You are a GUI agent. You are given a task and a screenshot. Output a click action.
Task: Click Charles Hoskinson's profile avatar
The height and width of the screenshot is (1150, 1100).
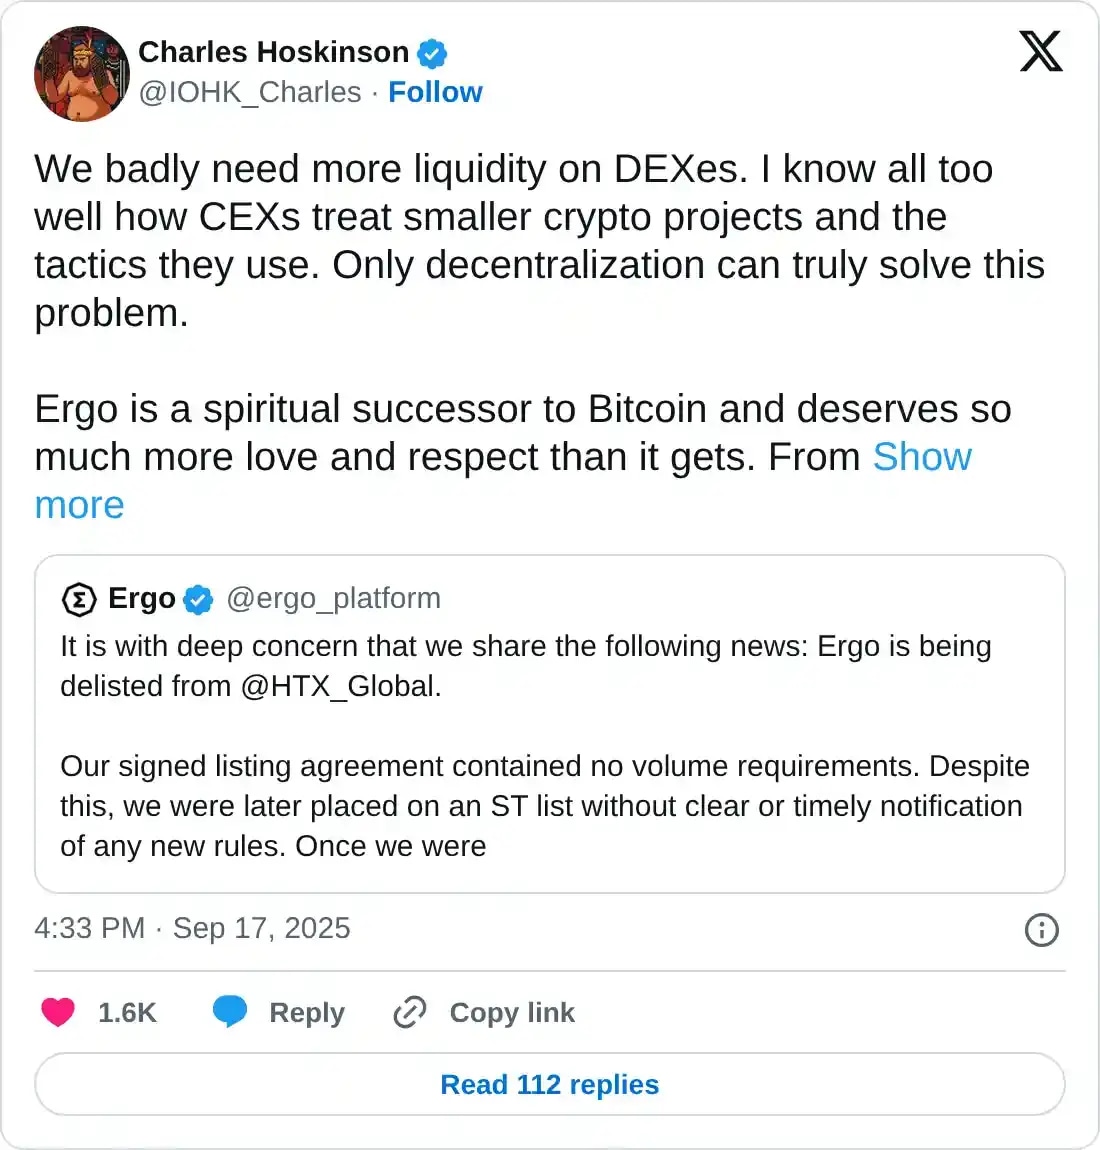(x=82, y=74)
